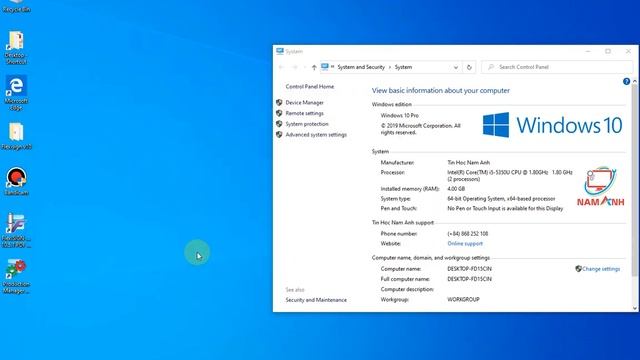Click the manufacturer value Tin Hoc Nam Anh
640x360 pixels.
468,162
